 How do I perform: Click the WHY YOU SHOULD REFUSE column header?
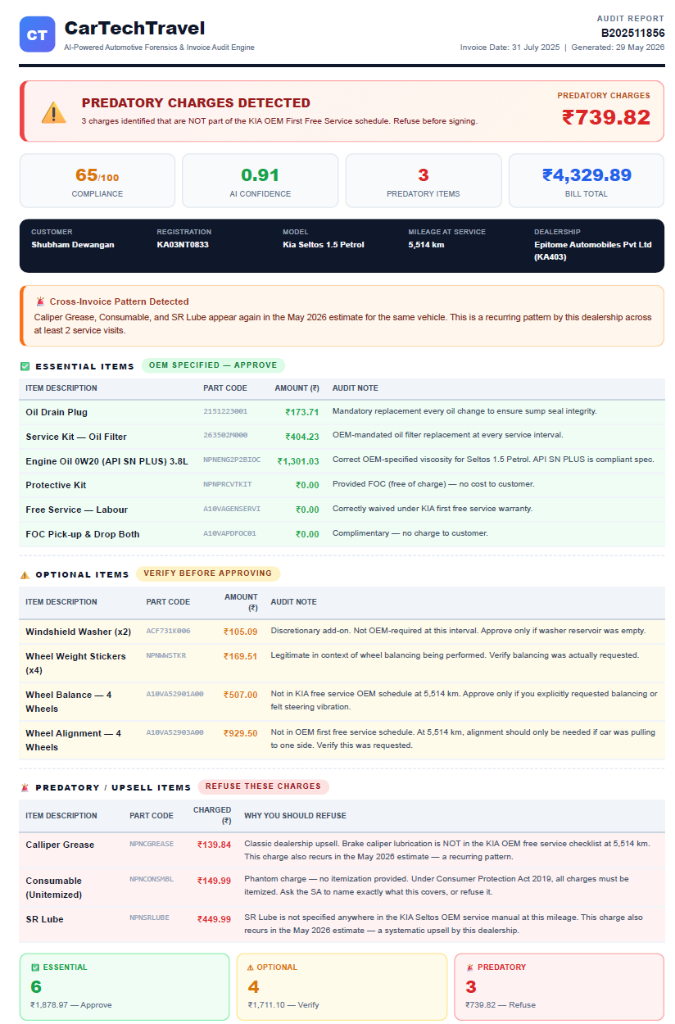295,816
